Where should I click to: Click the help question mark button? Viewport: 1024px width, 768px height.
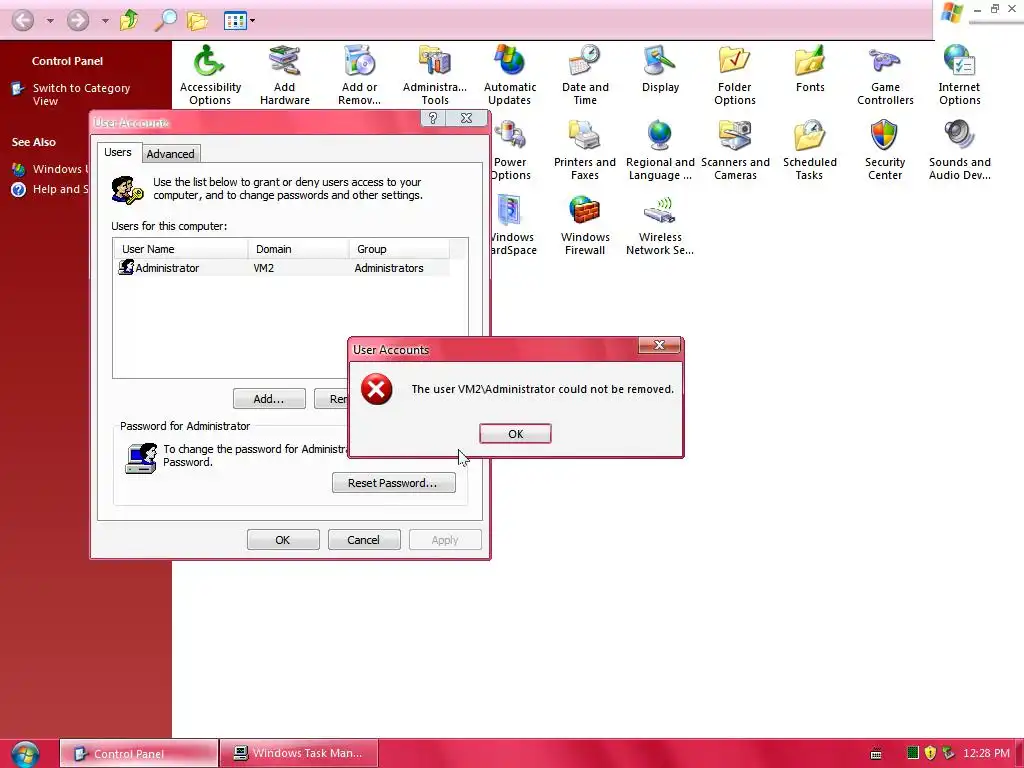pyautogui.click(x=432, y=118)
